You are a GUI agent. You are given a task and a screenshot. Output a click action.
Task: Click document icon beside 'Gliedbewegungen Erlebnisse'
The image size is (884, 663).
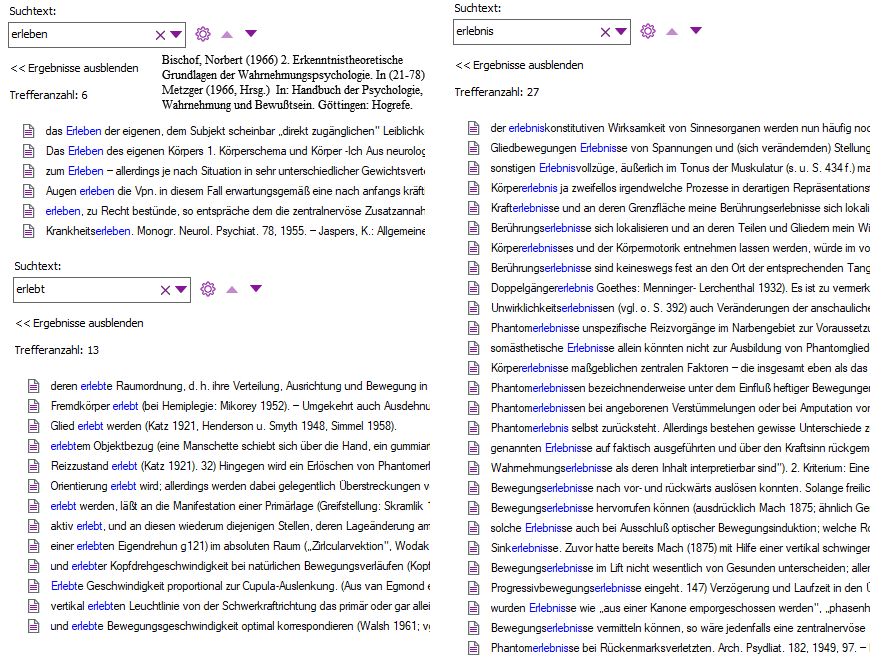pyautogui.click(x=474, y=148)
